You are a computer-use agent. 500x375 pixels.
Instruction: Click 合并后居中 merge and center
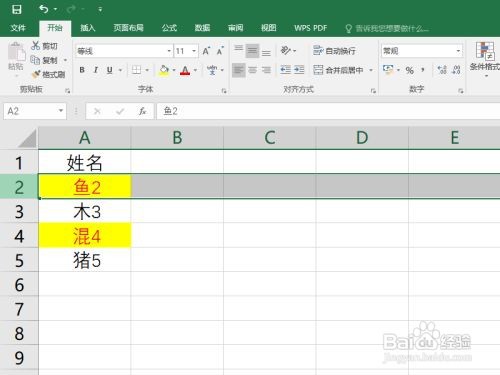point(338,70)
